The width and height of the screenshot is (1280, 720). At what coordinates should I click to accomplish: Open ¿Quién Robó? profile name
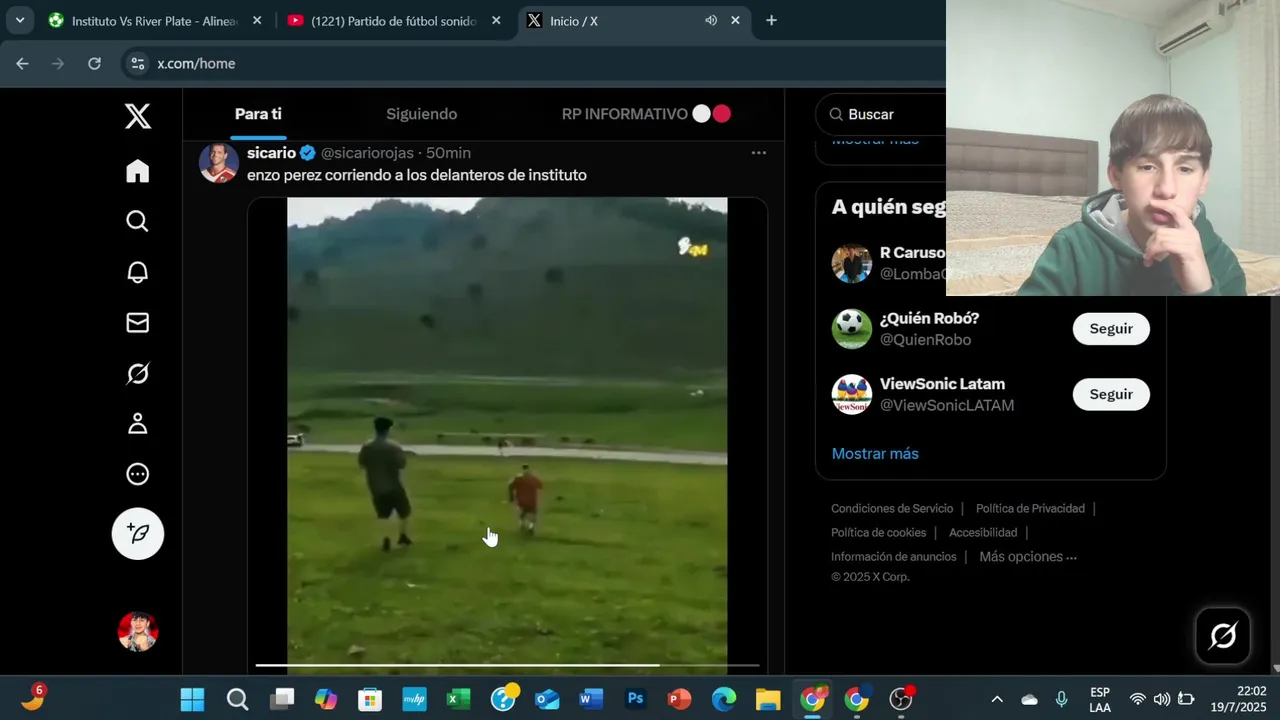[929, 318]
